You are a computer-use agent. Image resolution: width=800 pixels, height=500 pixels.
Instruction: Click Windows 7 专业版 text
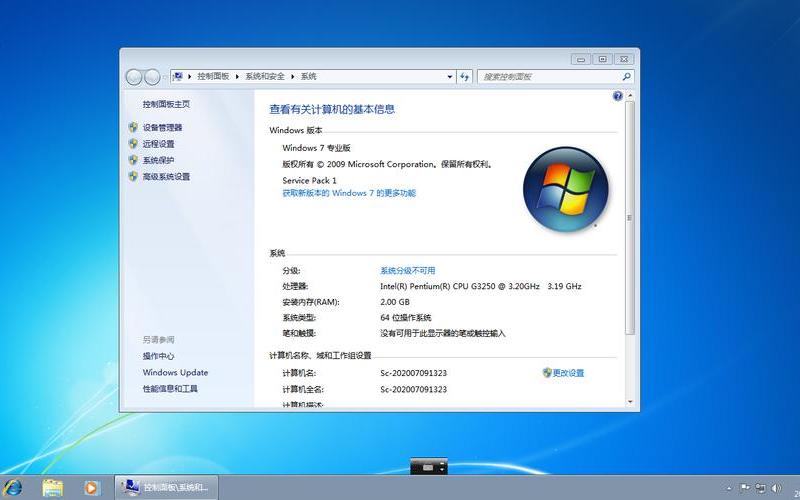coord(316,148)
